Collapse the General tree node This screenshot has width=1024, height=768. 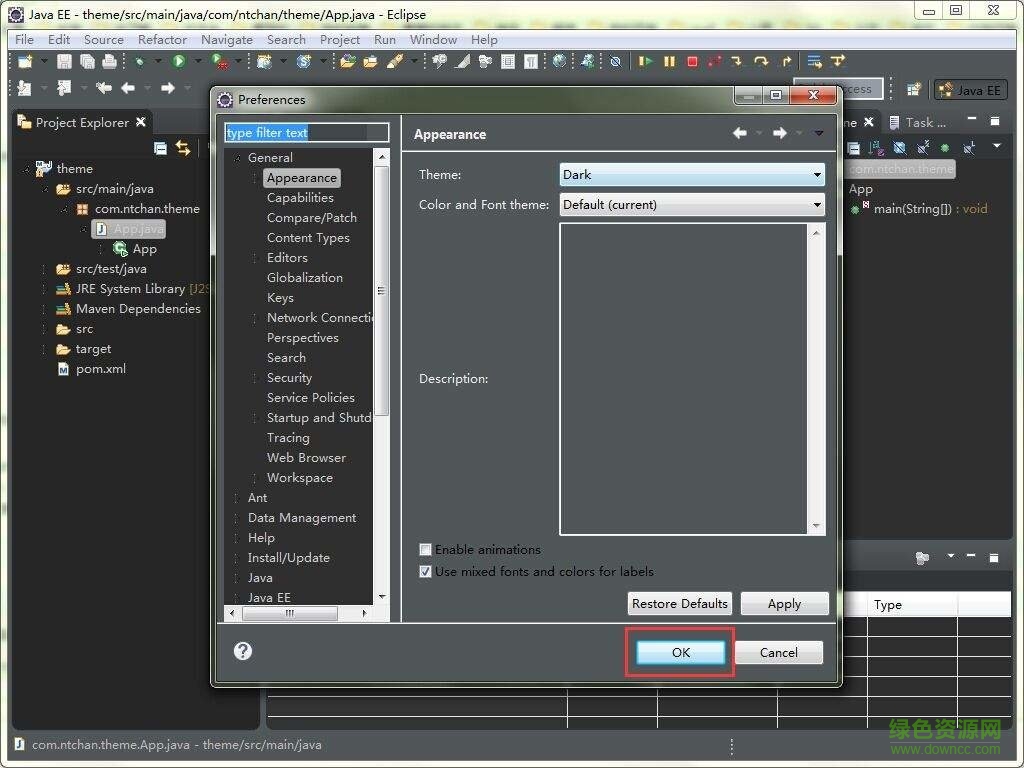238,158
